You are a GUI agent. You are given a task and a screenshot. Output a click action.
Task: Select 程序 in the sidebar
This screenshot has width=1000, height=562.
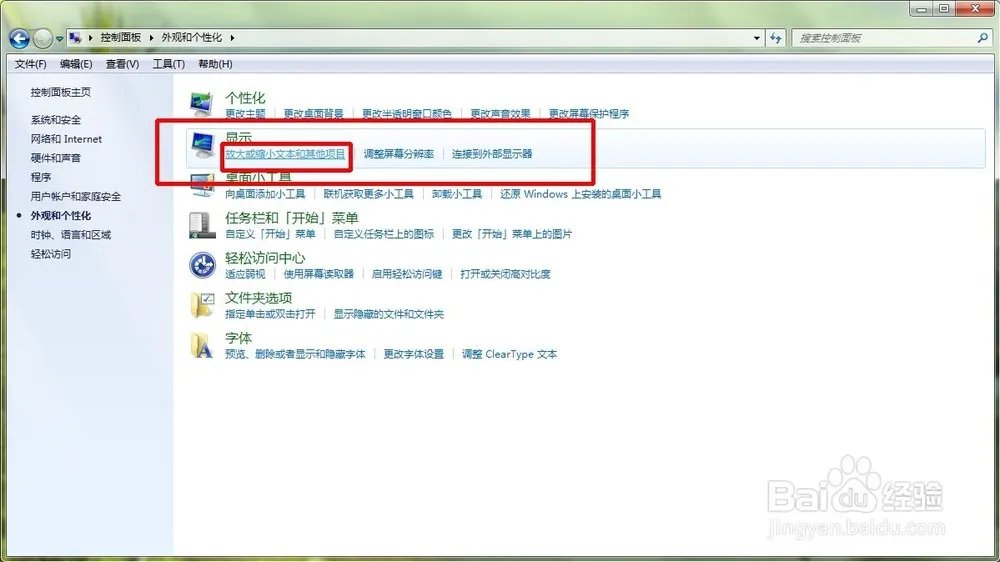point(40,177)
